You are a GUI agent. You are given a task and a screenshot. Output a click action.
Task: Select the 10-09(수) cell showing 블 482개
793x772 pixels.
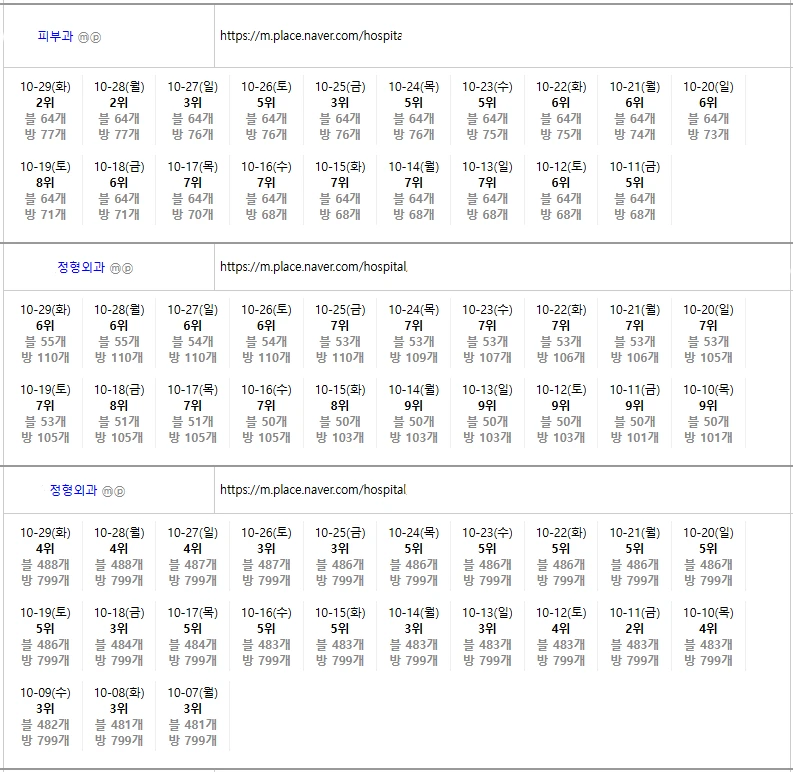(45, 716)
